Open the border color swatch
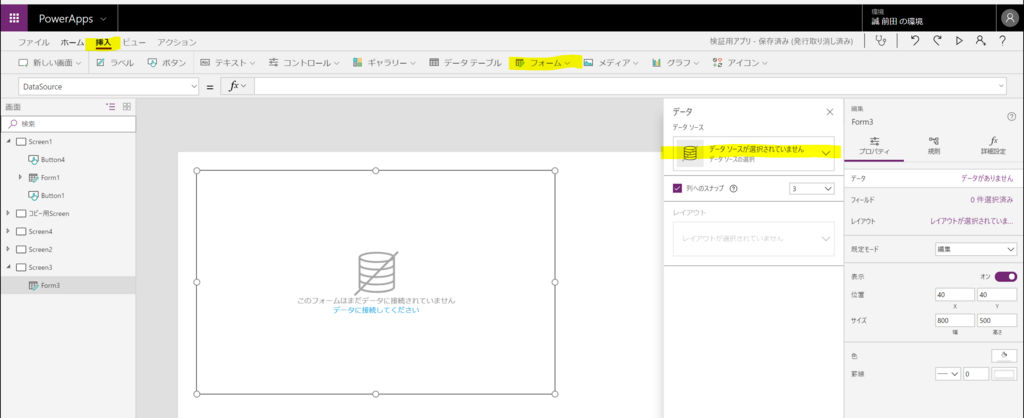1024x418 pixels. 1004,374
